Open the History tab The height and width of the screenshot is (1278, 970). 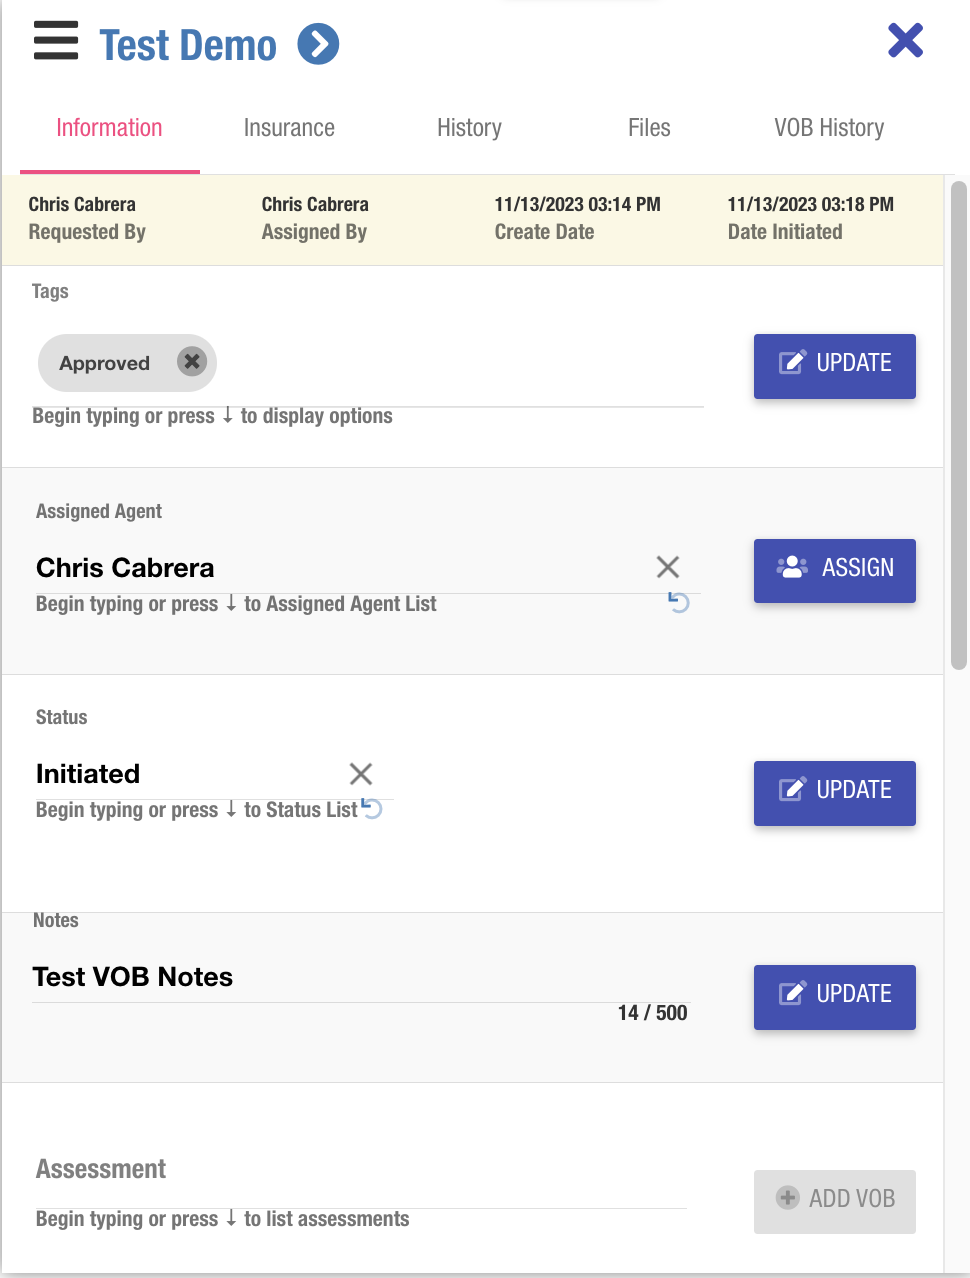coord(469,128)
